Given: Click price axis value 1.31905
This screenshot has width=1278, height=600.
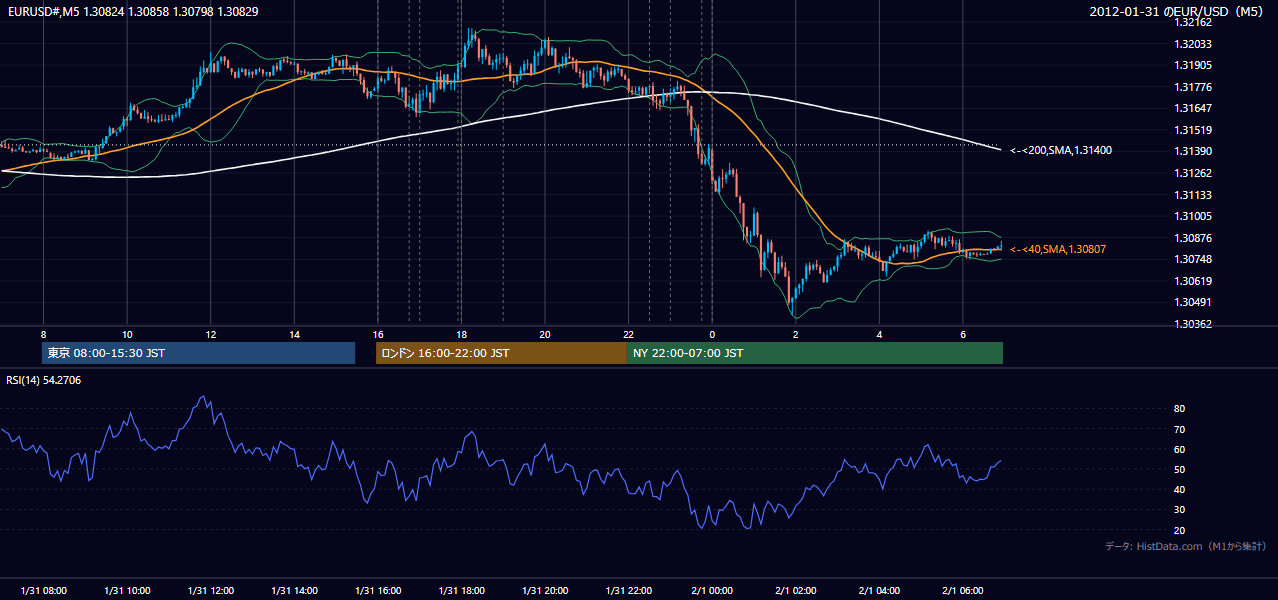Looking at the screenshot, I should point(1192,65).
